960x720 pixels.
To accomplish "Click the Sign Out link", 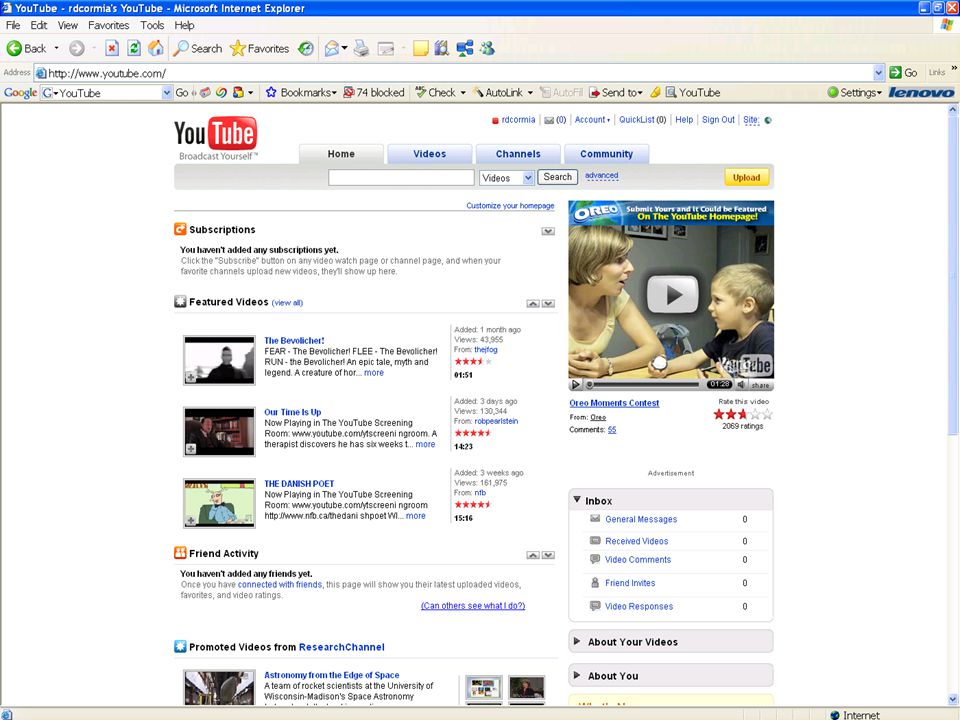I will [718, 120].
